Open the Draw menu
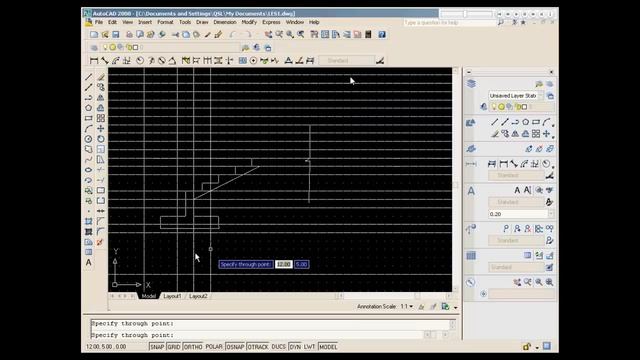The image size is (640, 360). coord(202,22)
